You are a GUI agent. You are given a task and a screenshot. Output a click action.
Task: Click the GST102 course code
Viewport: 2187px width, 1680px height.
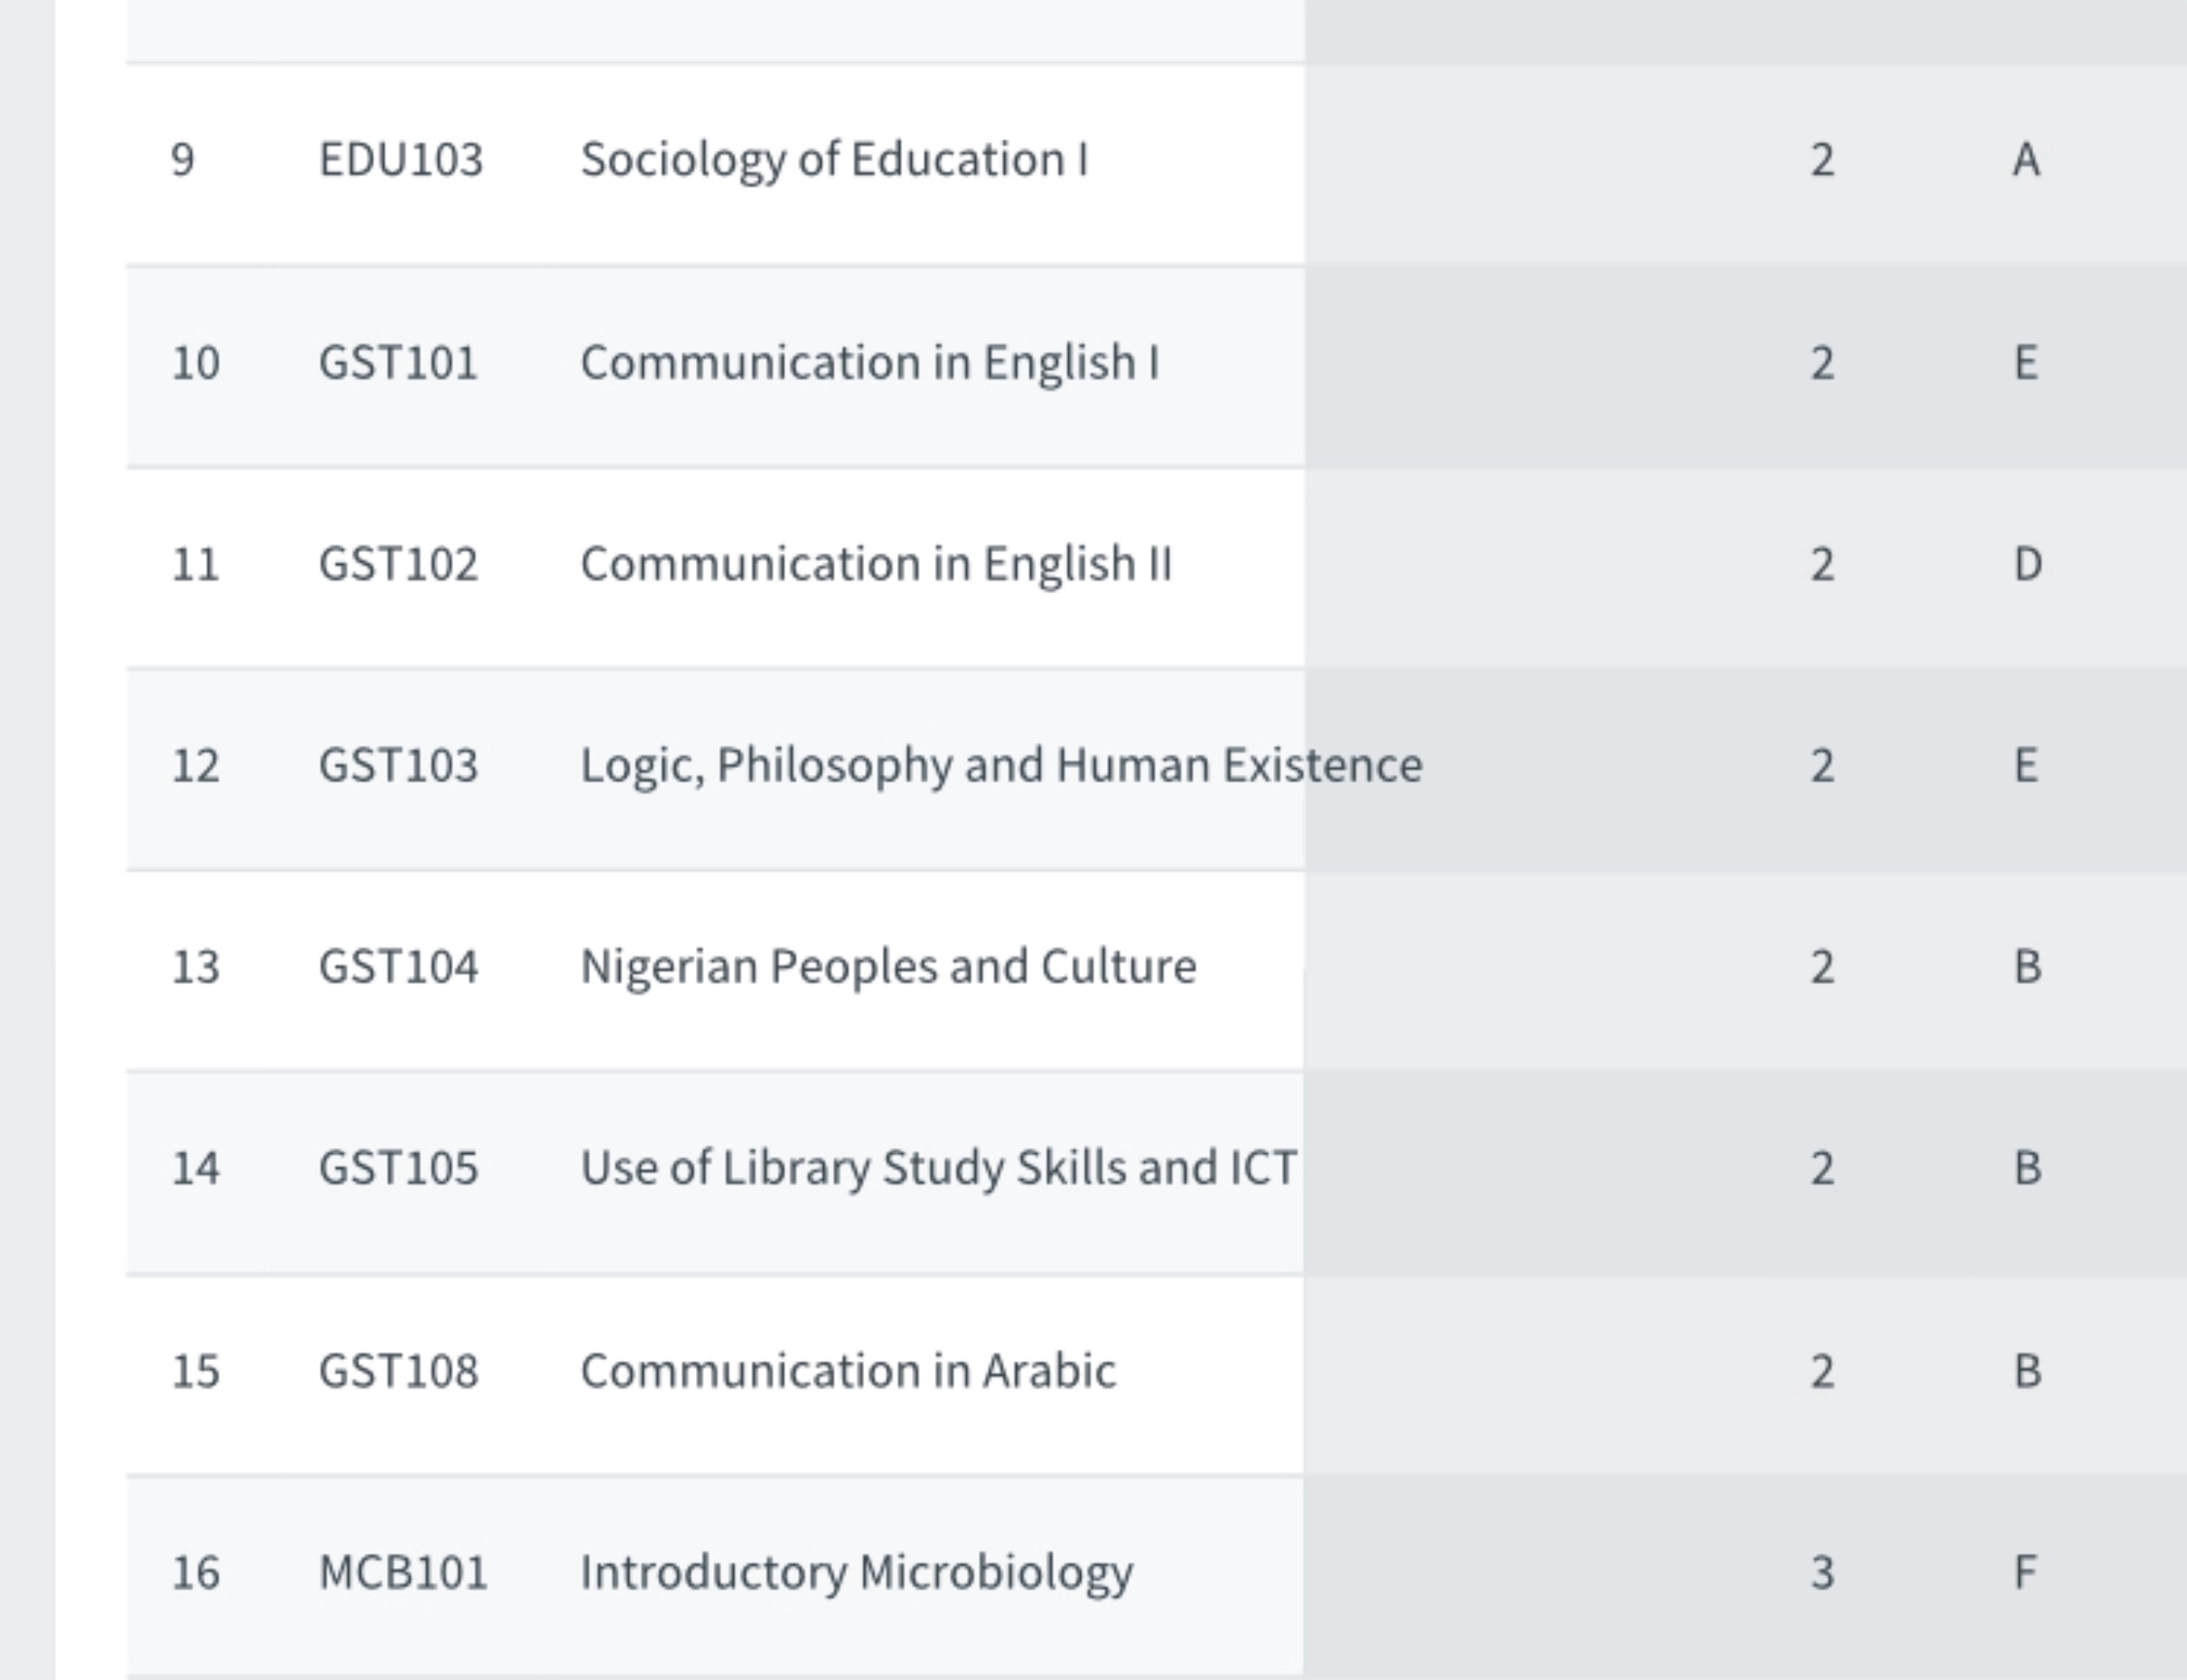[x=398, y=564]
